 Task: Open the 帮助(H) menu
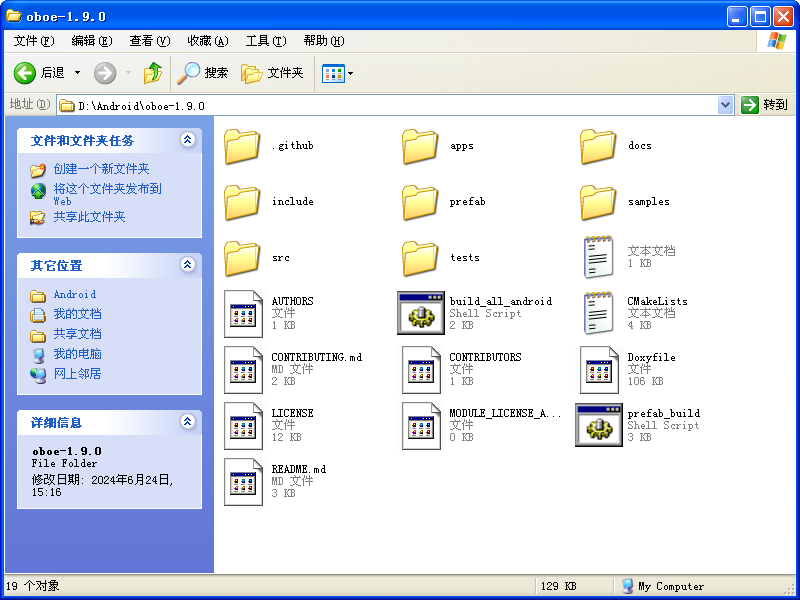pos(324,41)
